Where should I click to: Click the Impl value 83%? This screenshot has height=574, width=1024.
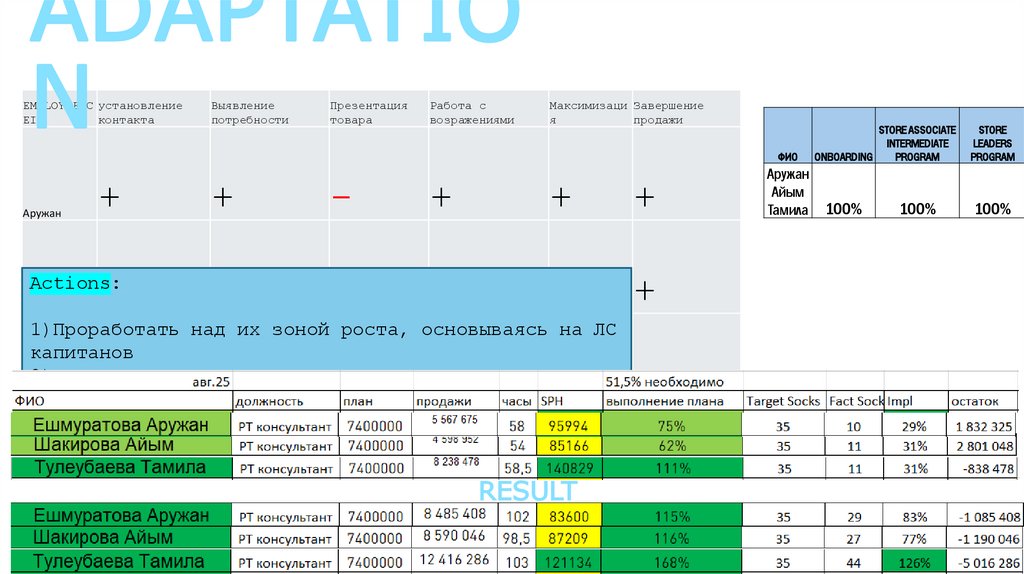914,517
